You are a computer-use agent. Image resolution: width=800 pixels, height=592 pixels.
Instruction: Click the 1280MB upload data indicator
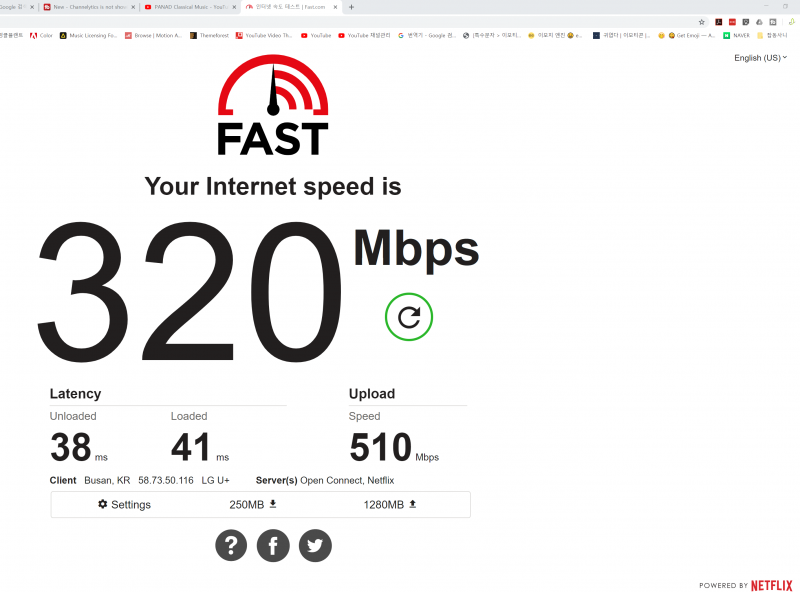(390, 504)
